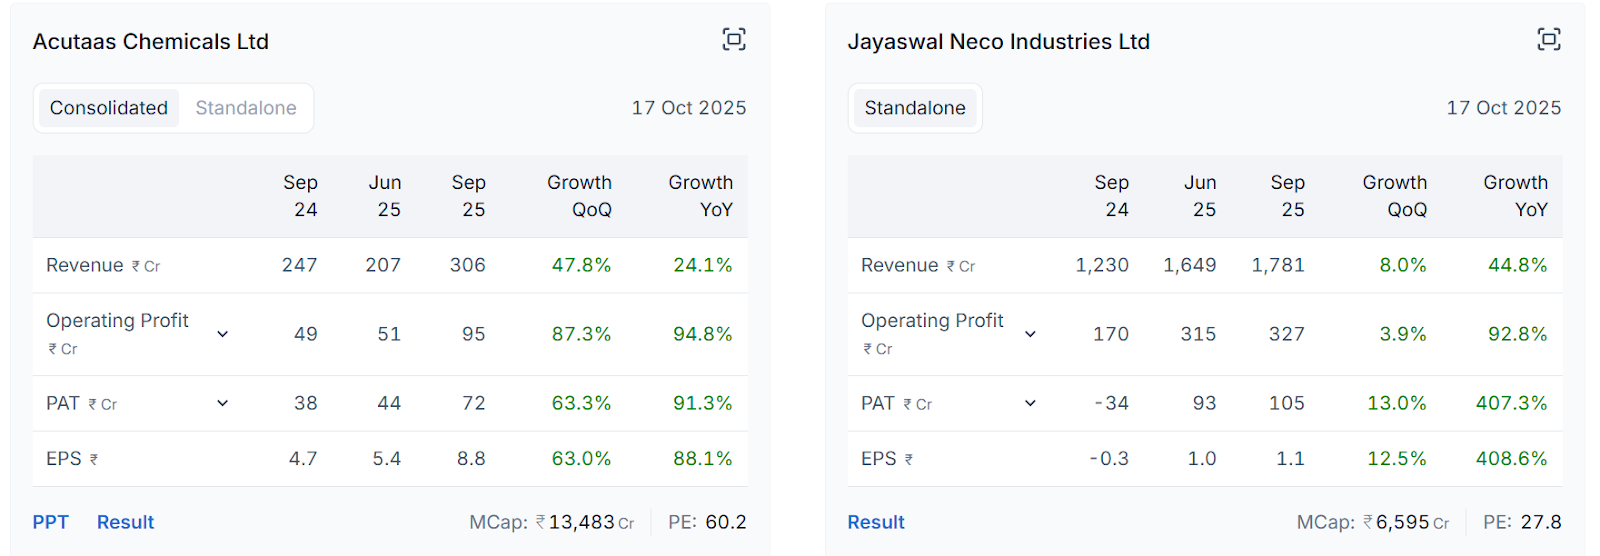Expand PAT row for Acutaas Chemicals
The width and height of the screenshot is (1600, 556).
click(x=223, y=403)
